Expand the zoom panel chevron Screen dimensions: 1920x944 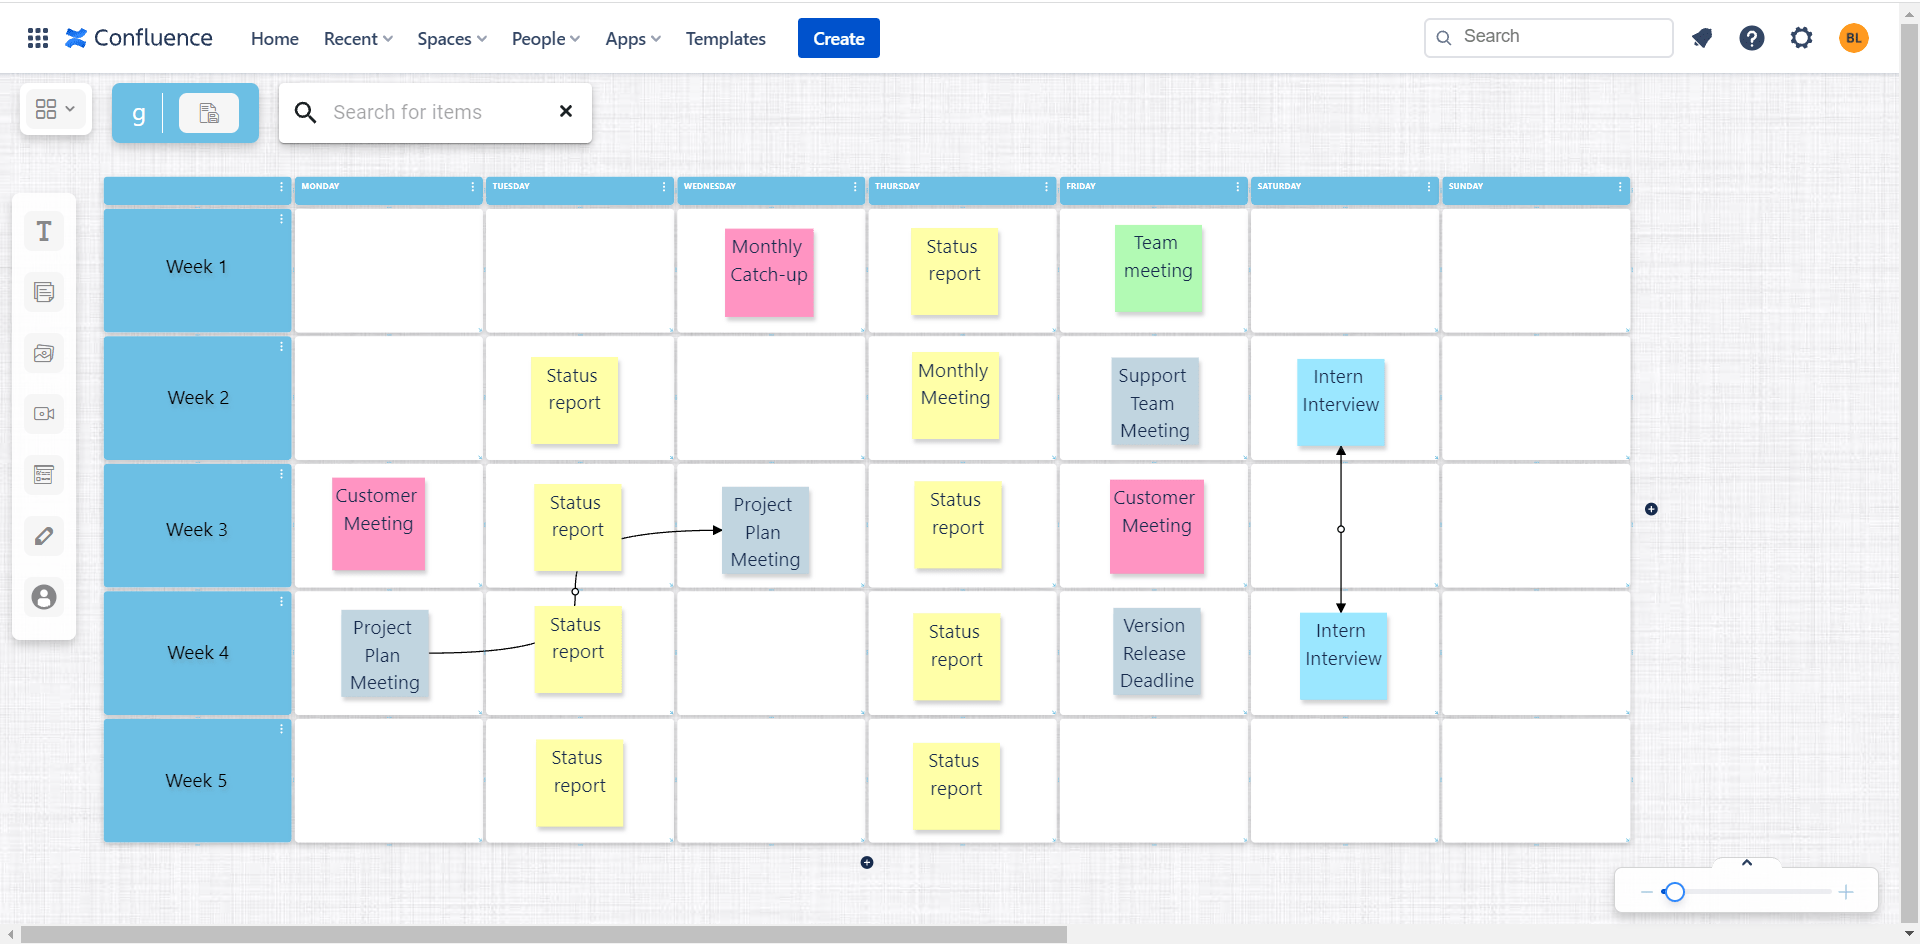pos(1747,863)
